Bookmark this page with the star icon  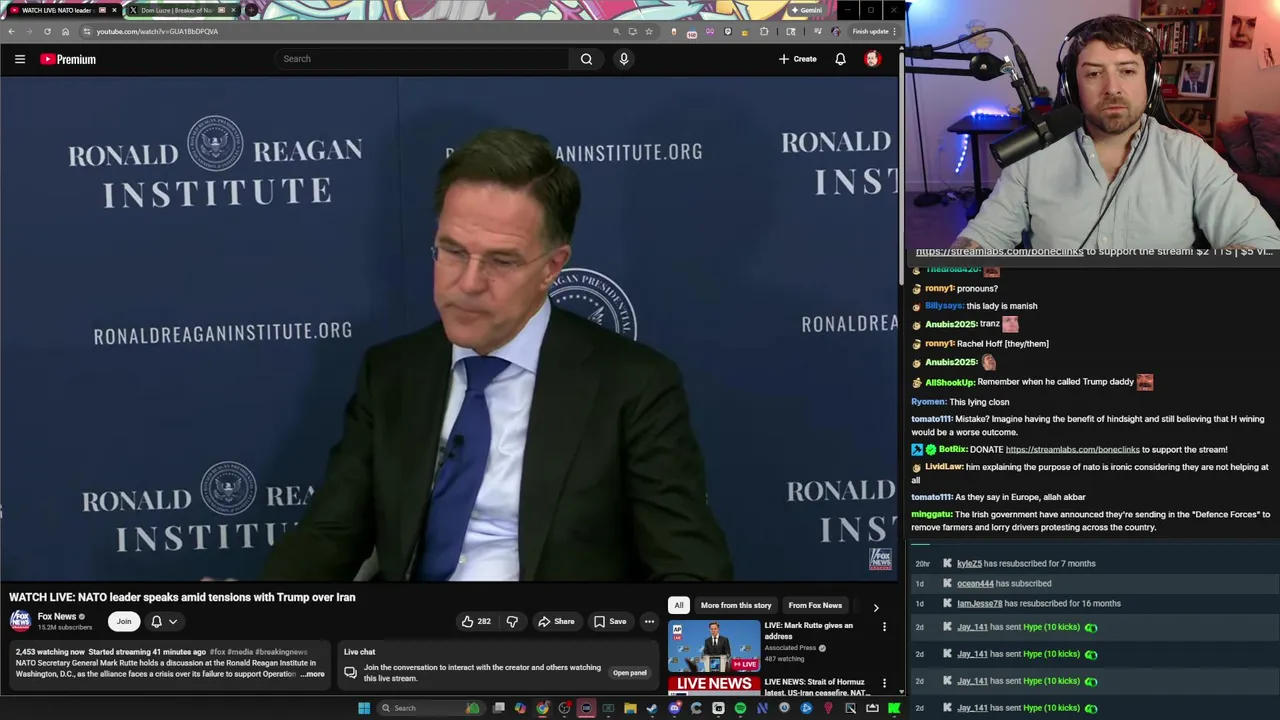649,31
